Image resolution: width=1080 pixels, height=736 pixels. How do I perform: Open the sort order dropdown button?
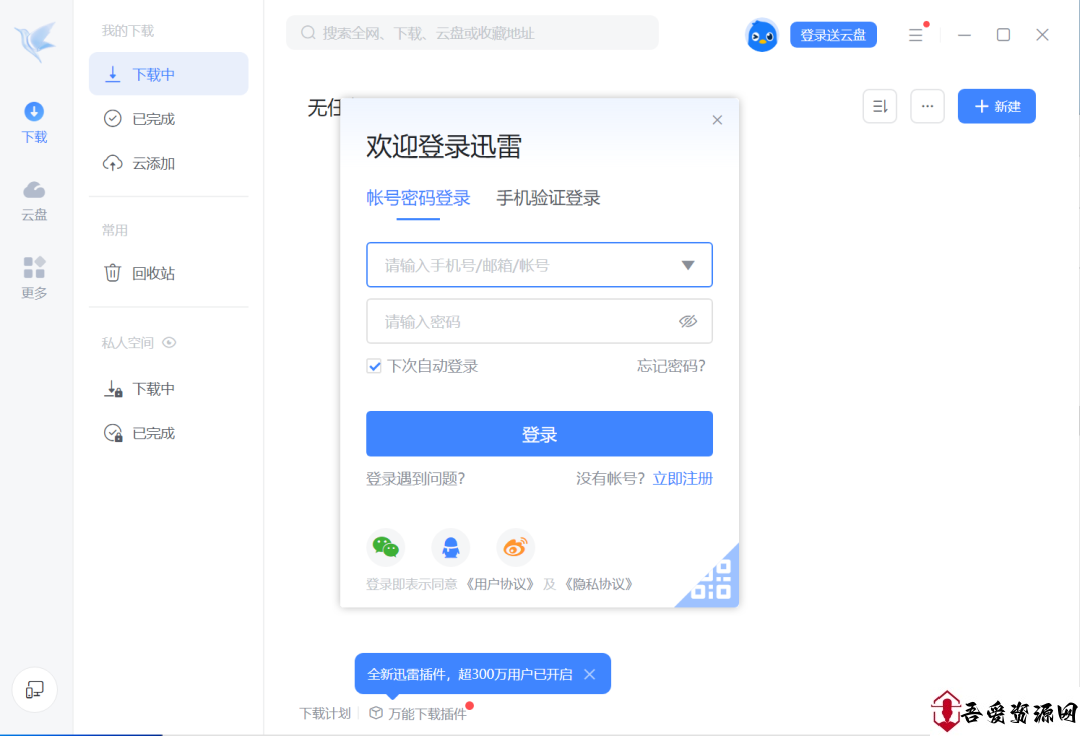[880, 106]
